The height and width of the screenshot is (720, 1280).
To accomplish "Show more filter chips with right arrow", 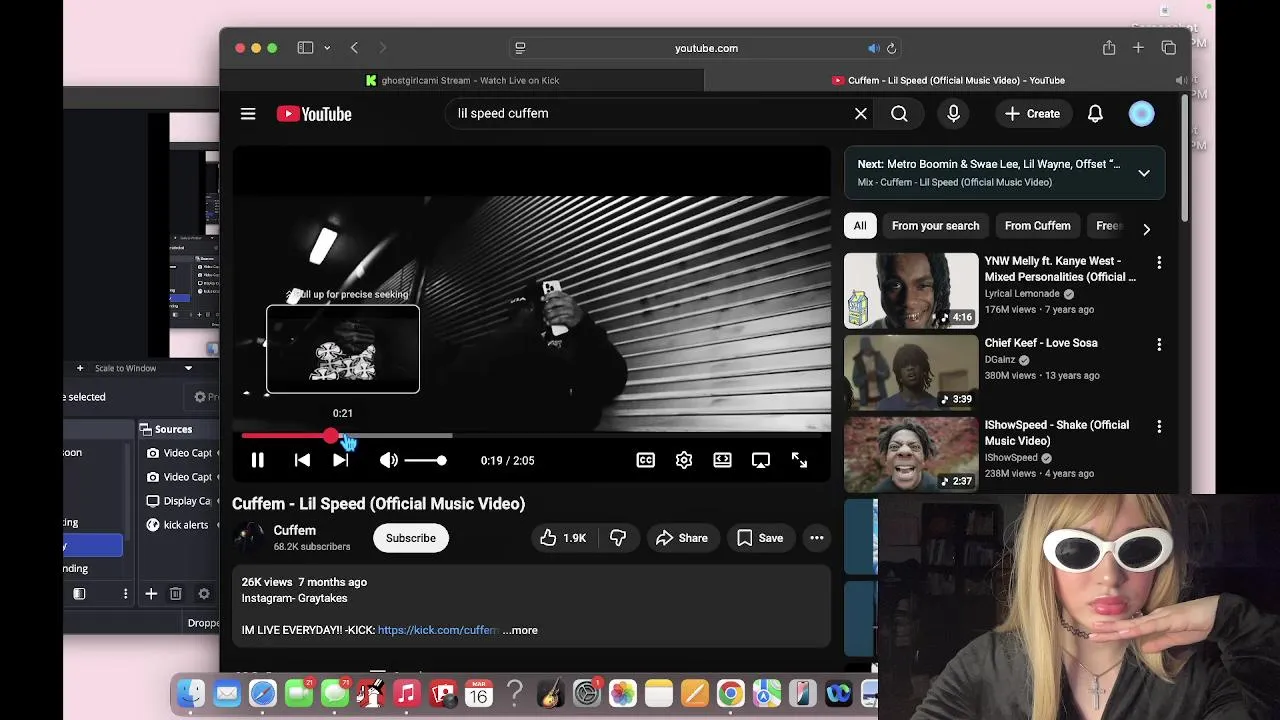I will coord(1146,229).
